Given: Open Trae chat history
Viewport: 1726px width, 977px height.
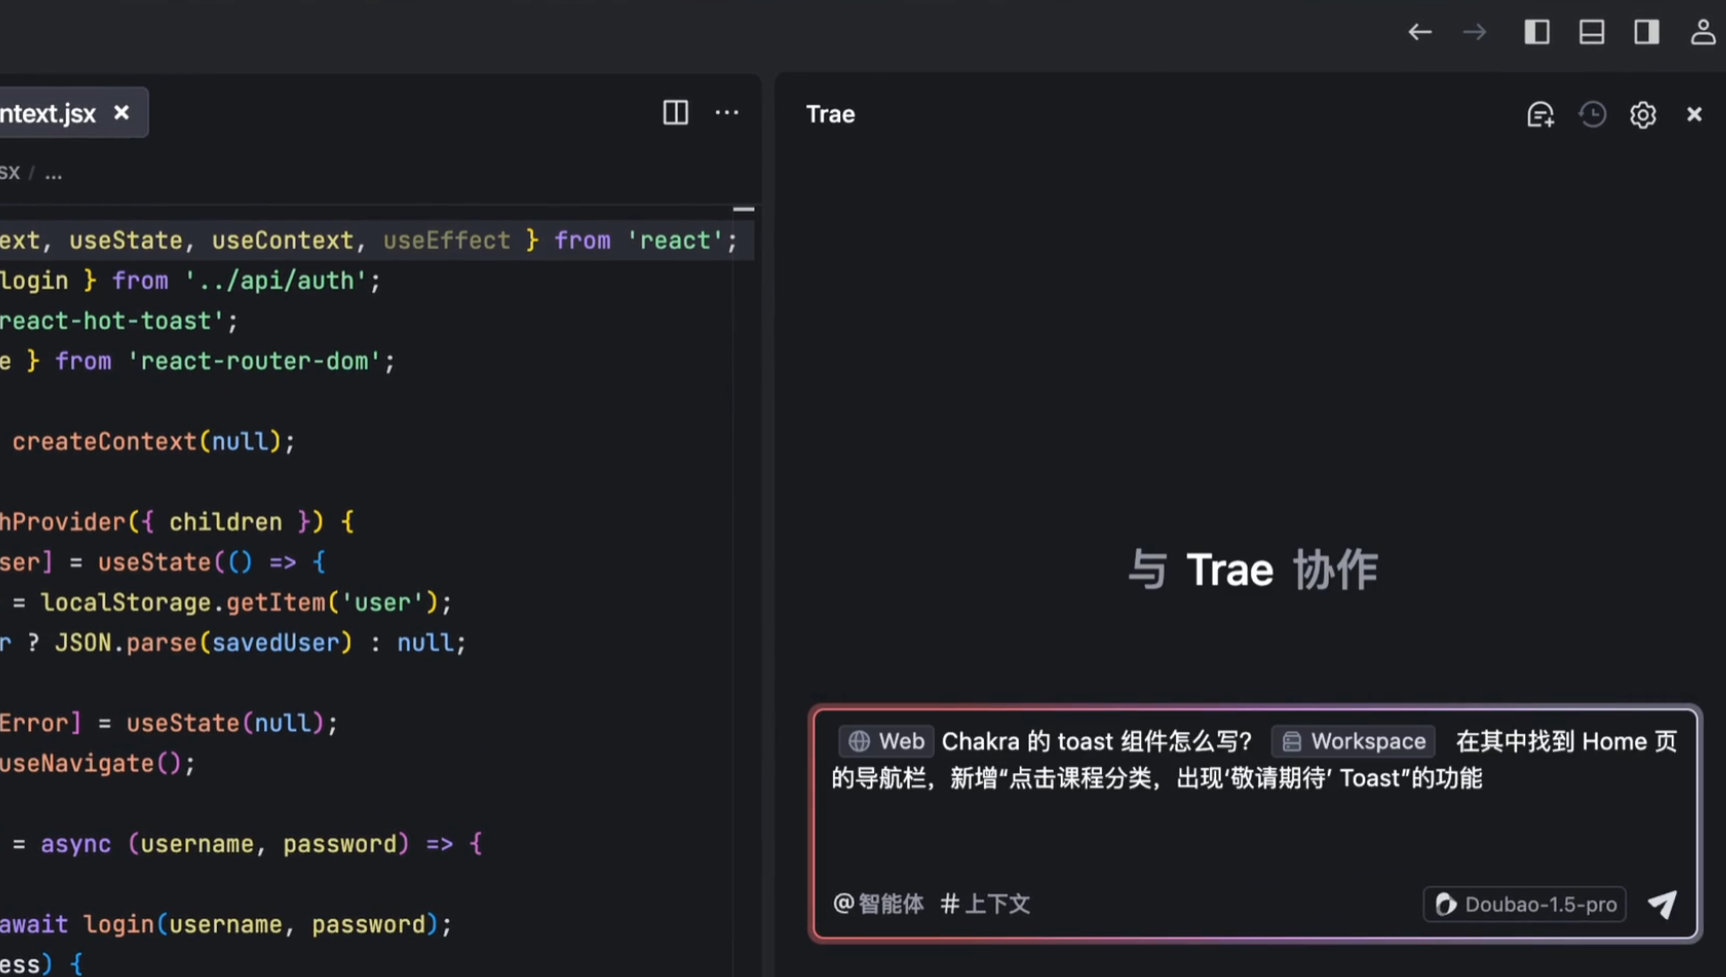Looking at the screenshot, I should click(1592, 115).
